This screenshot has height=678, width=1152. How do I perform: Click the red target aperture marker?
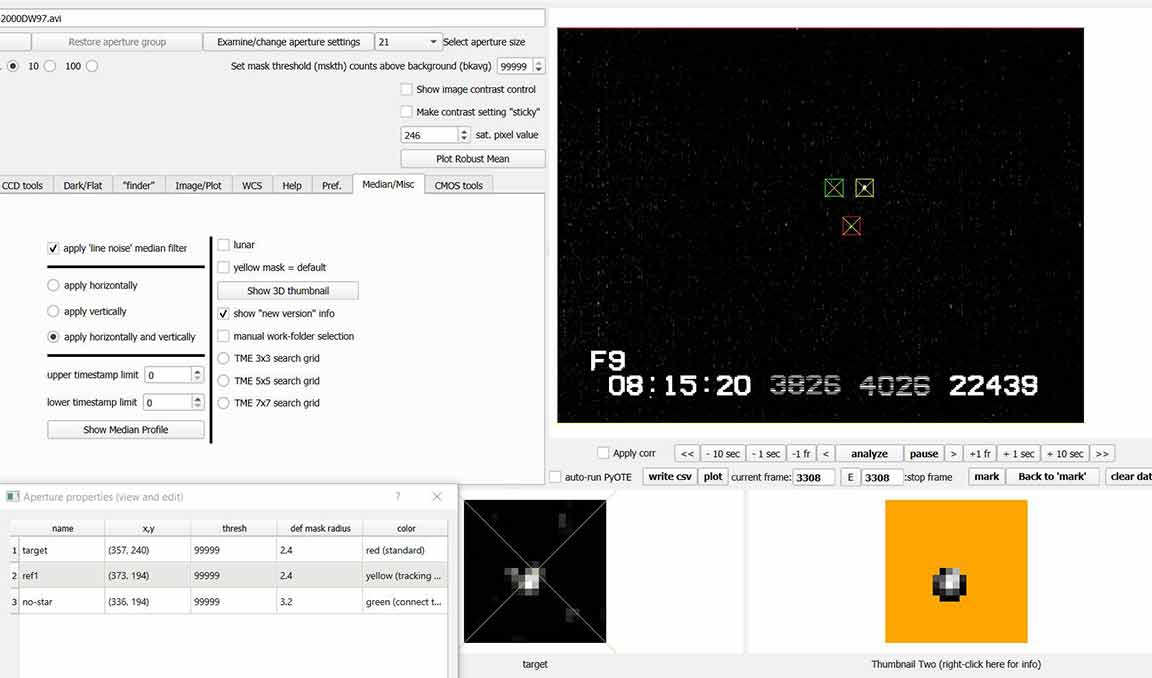pos(851,226)
